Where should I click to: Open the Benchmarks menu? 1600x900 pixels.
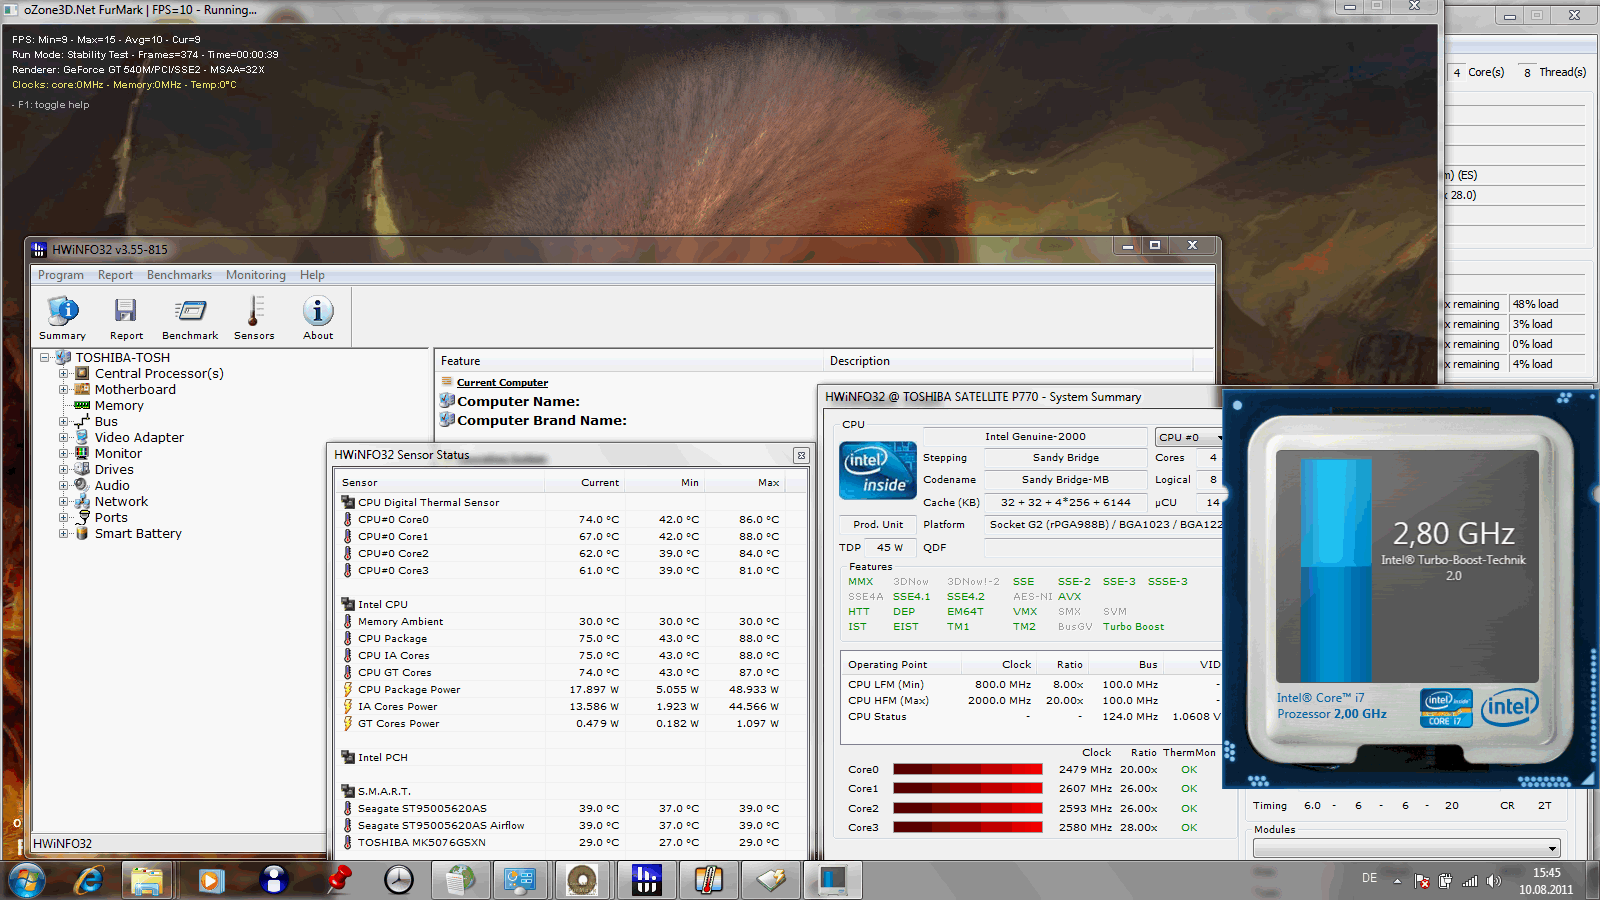click(179, 275)
